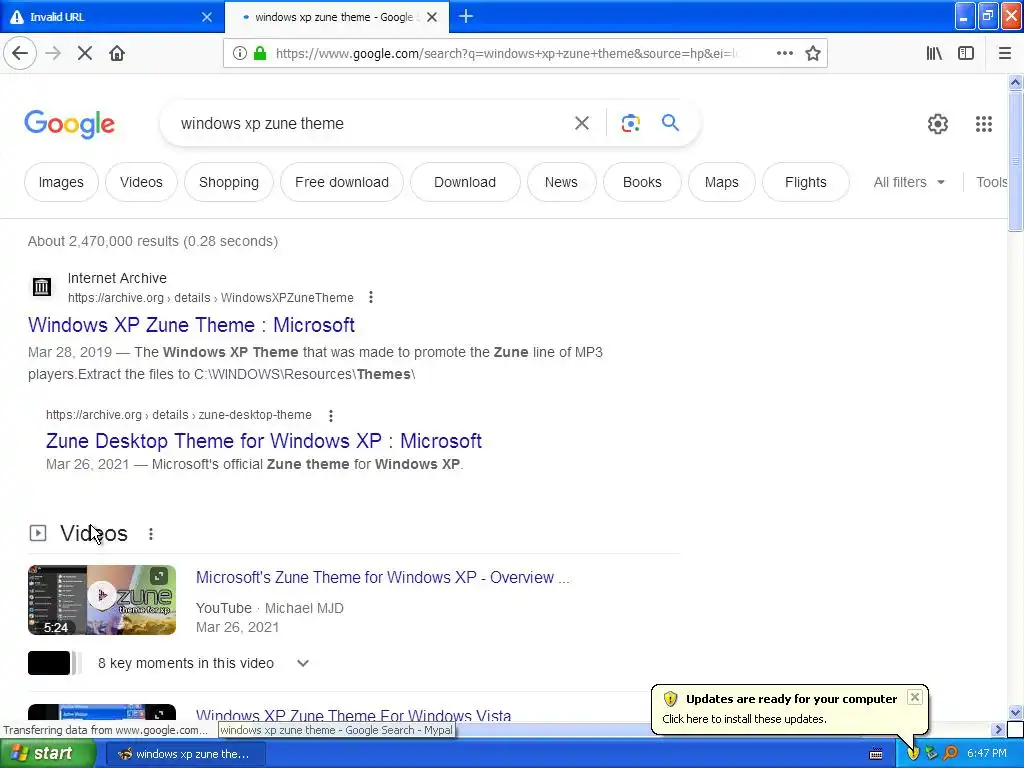Close the Invalid URL tab

(x=206, y=17)
